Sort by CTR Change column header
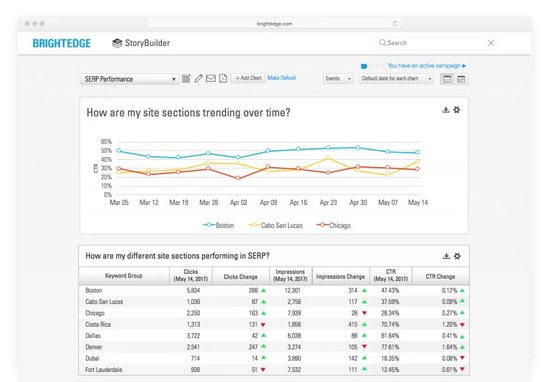Screen dimensions: 550x382 [440, 276]
